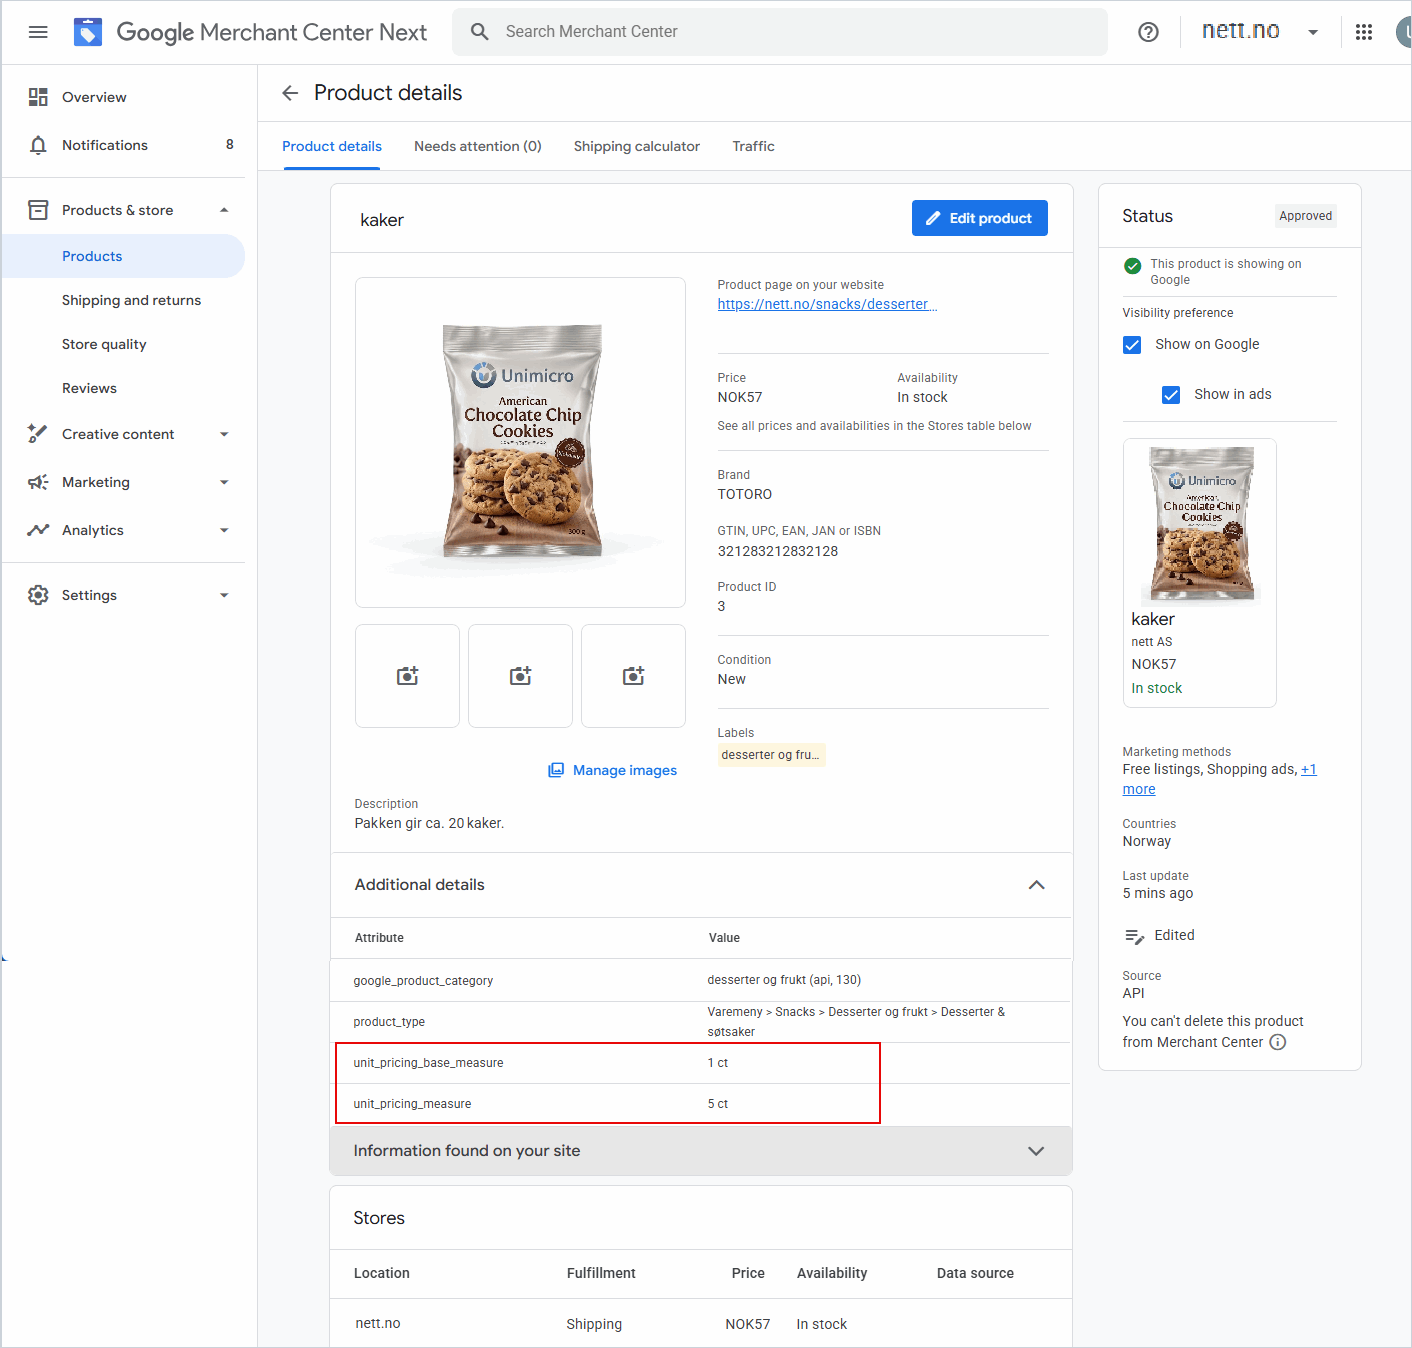Viewport: 1412px width, 1348px height.
Task: Open Store quality in sidebar
Action: [104, 344]
